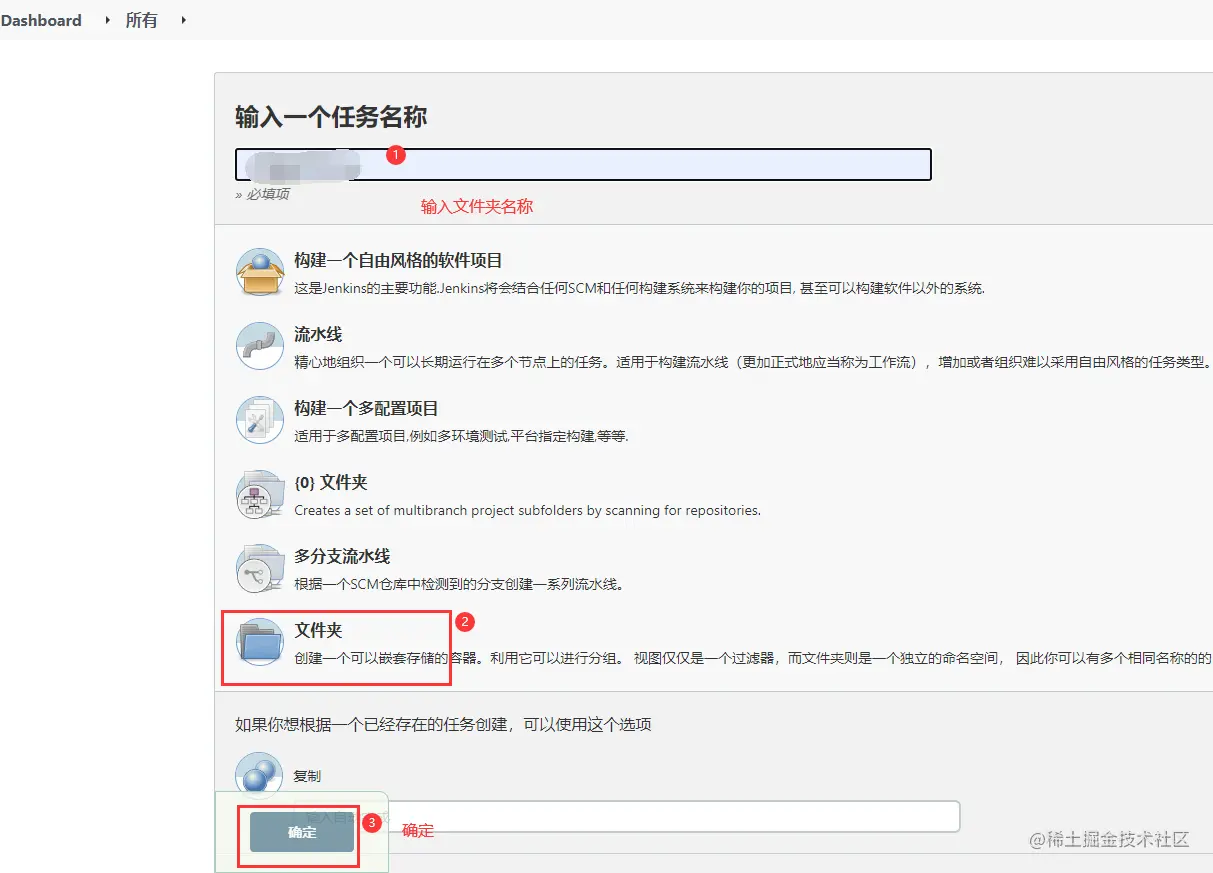Click 所有 in the breadcrumb bar
The image size is (1213, 873).
tap(140, 20)
